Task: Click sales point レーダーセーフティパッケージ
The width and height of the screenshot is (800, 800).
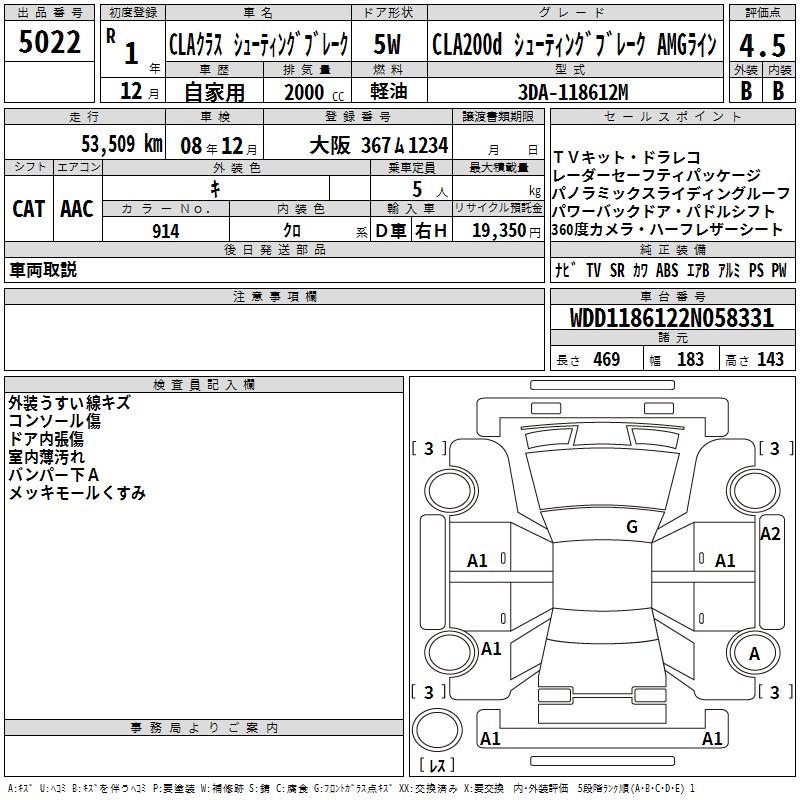Action: tap(656, 175)
